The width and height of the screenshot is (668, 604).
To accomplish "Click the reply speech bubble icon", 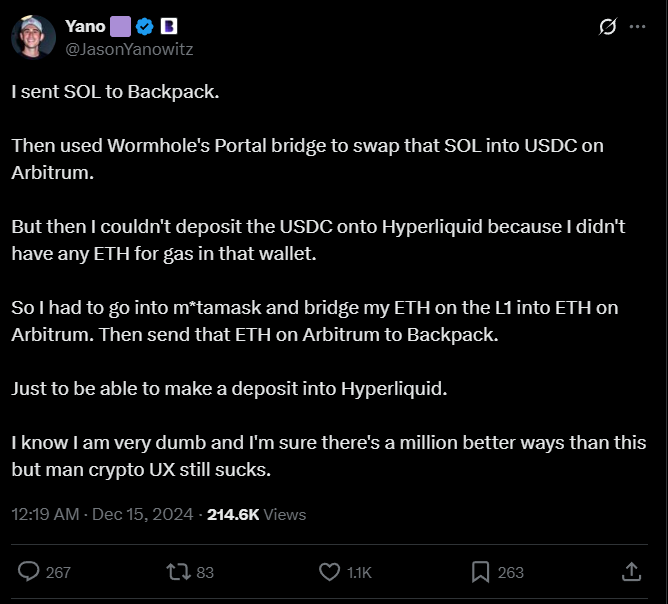I will tap(30, 572).
